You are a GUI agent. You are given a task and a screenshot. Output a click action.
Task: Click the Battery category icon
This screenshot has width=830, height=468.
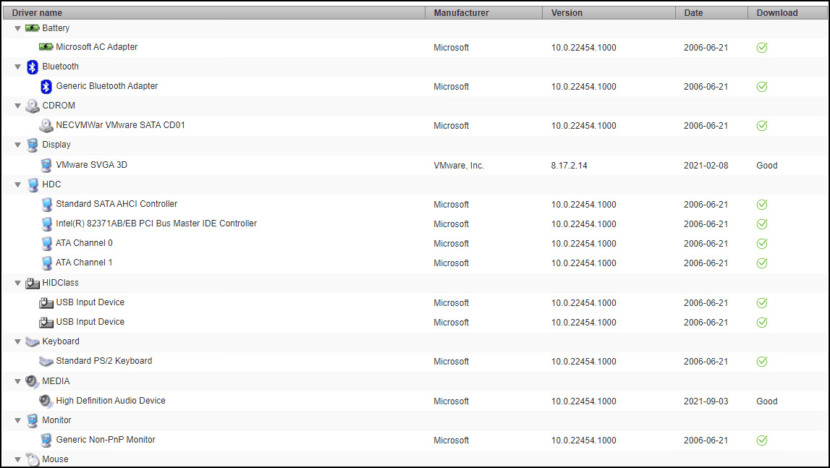(x=32, y=28)
